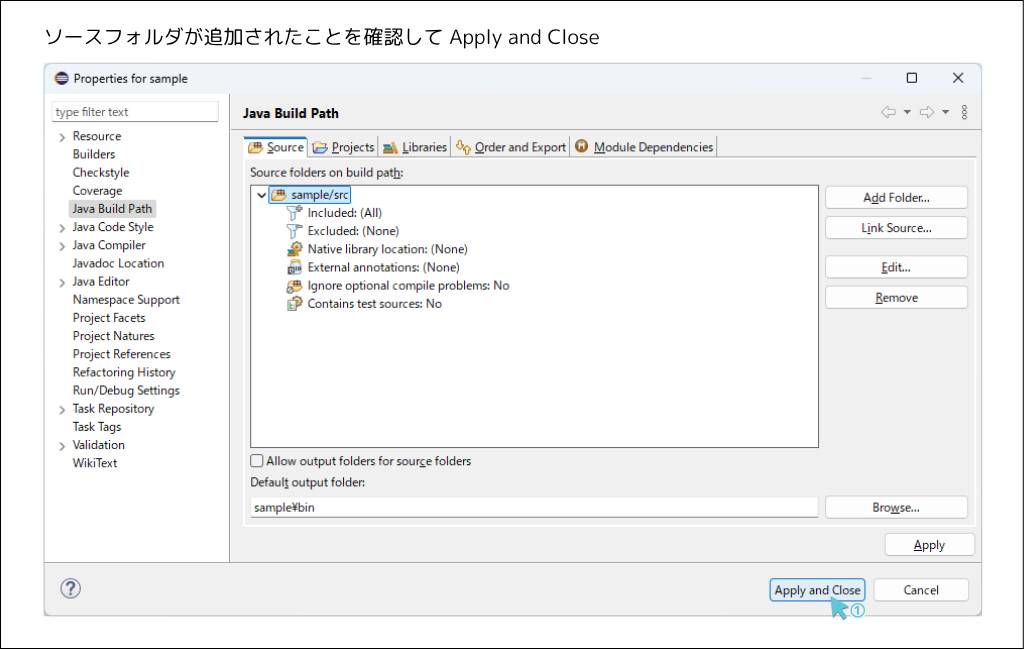The width and height of the screenshot is (1024, 650).
Task: Focus the type filter text field
Action: coord(135,112)
